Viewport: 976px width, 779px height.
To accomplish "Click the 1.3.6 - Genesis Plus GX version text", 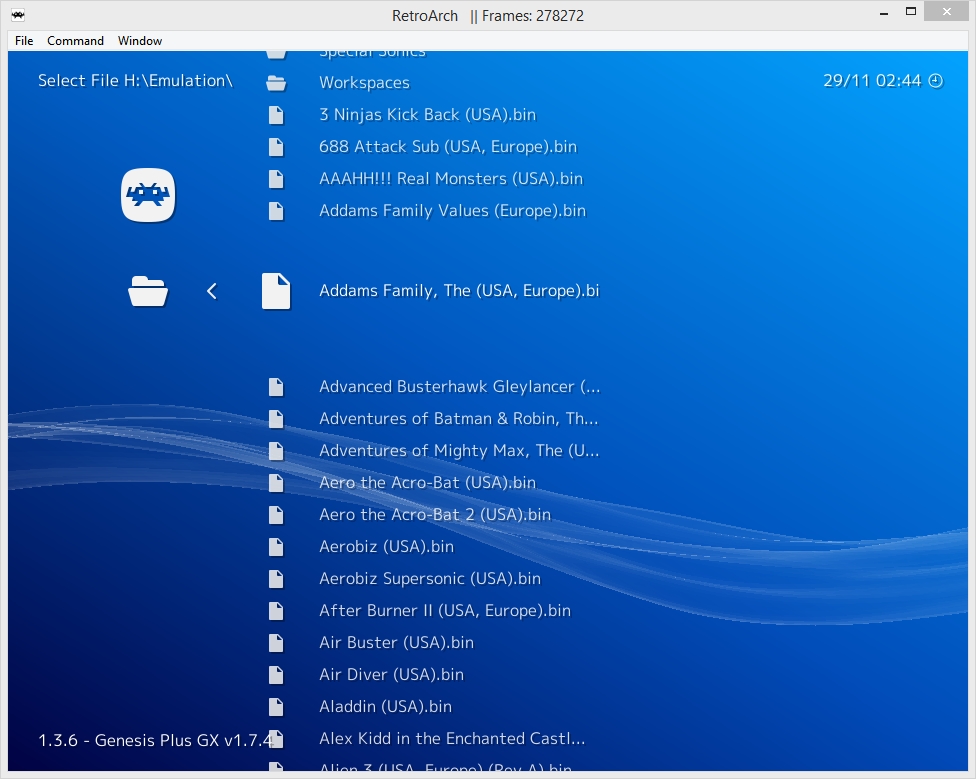I will click(x=156, y=740).
